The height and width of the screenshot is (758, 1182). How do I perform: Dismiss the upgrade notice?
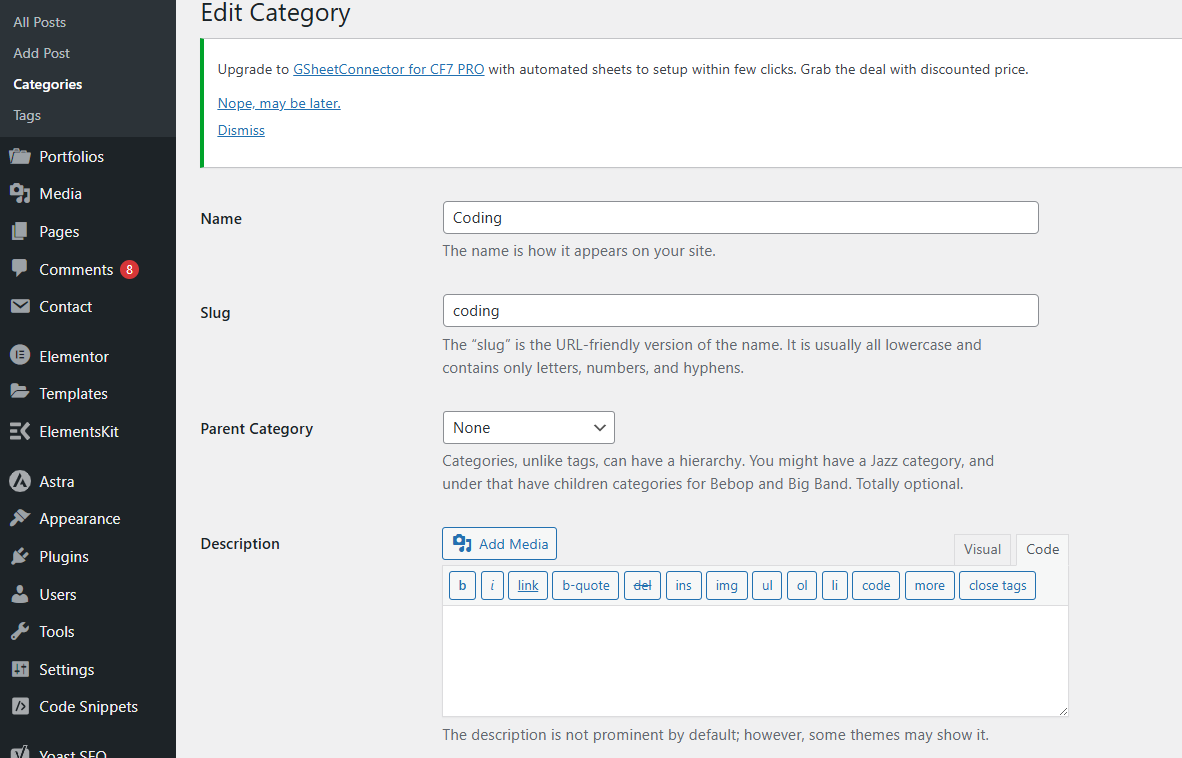(240, 130)
